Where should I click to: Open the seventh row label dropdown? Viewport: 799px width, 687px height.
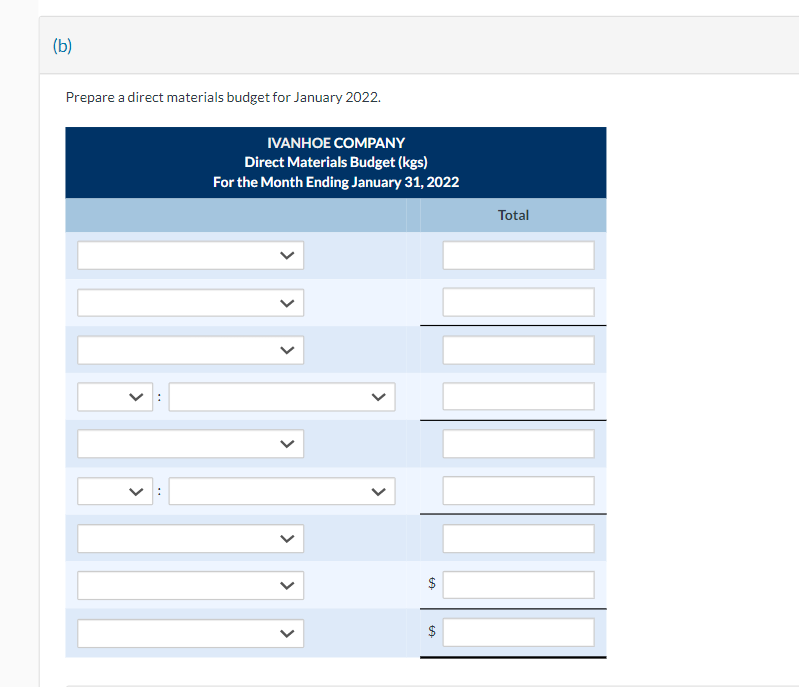click(x=190, y=539)
